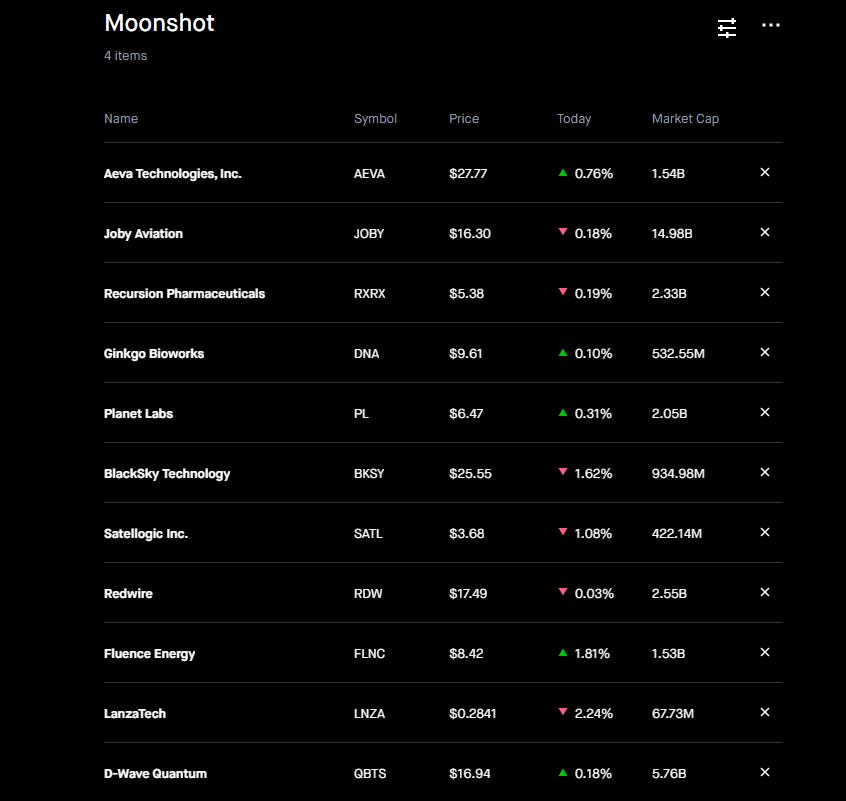The width and height of the screenshot is (846, 801).
Task: Click the 14.98B market cap value
Action: [x=672, y=234]
